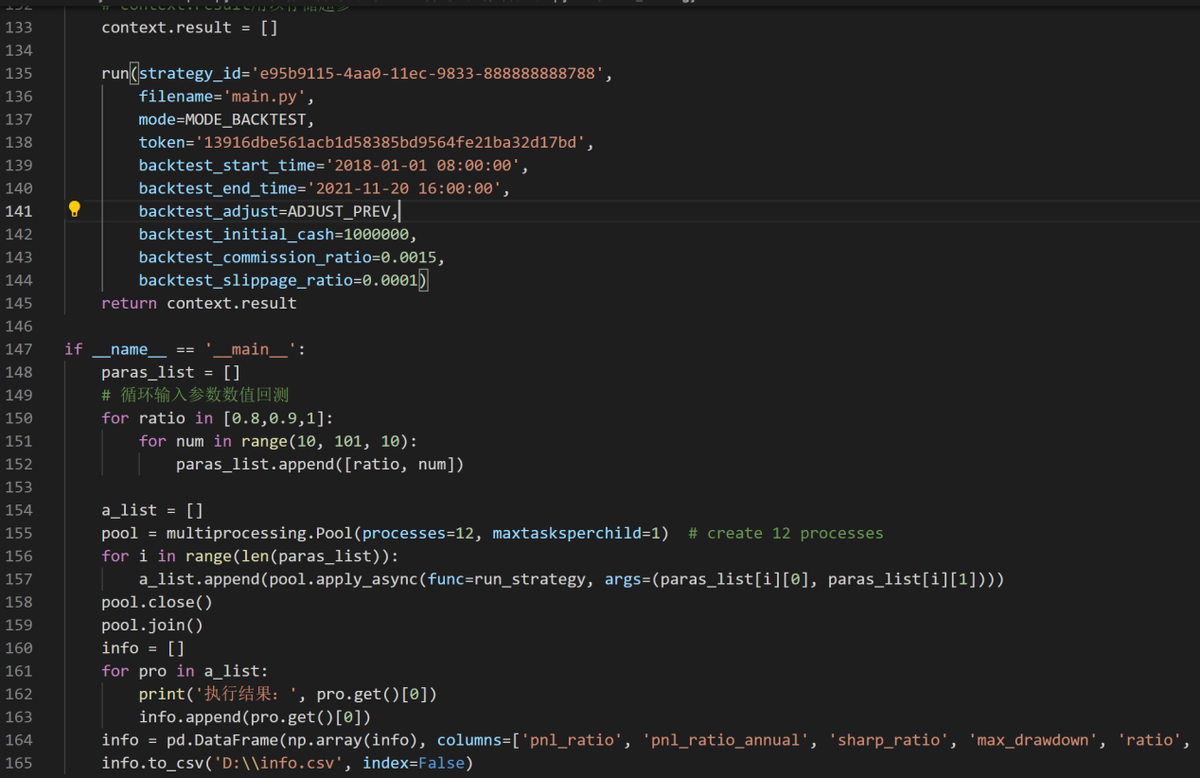Image resolution: width=1200 pixels, height=778 pixels.
Task: Click the 'return context.result' statement
Action: pos(198,303)
